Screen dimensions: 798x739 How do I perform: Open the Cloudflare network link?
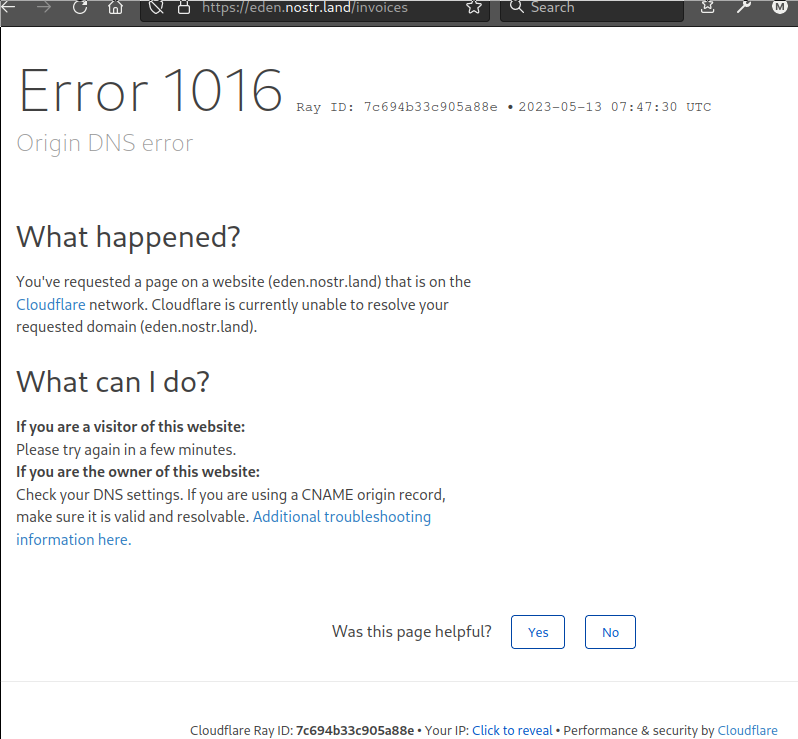tap(50, 304)
